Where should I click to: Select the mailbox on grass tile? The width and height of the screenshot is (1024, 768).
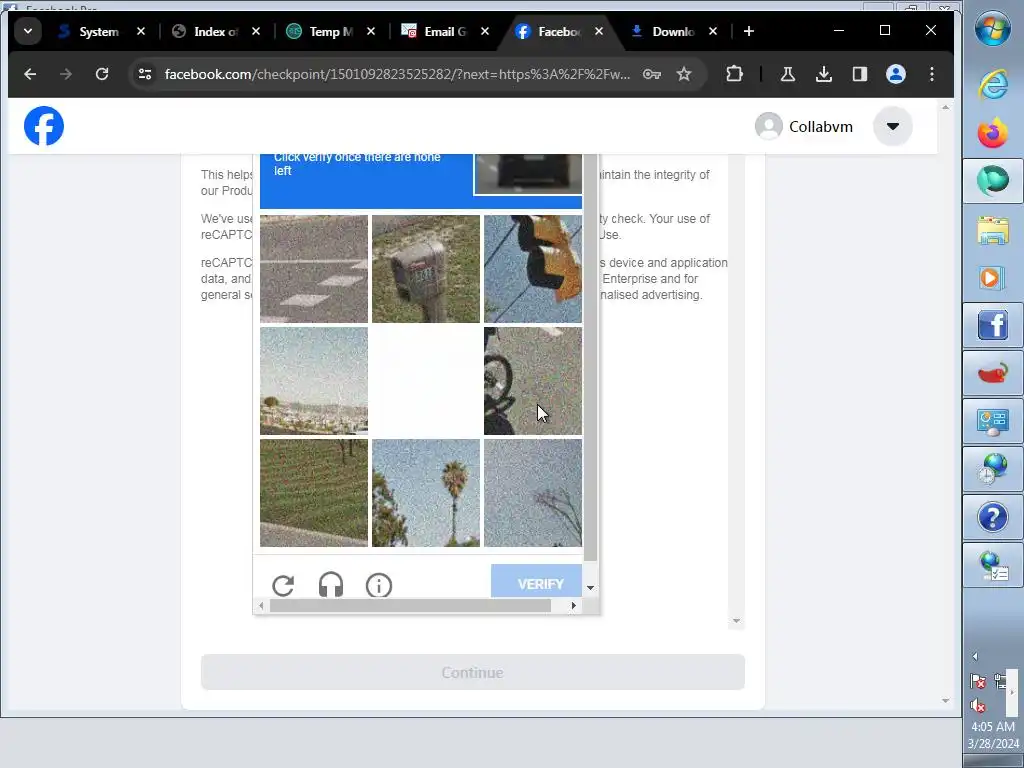[426, 269]
